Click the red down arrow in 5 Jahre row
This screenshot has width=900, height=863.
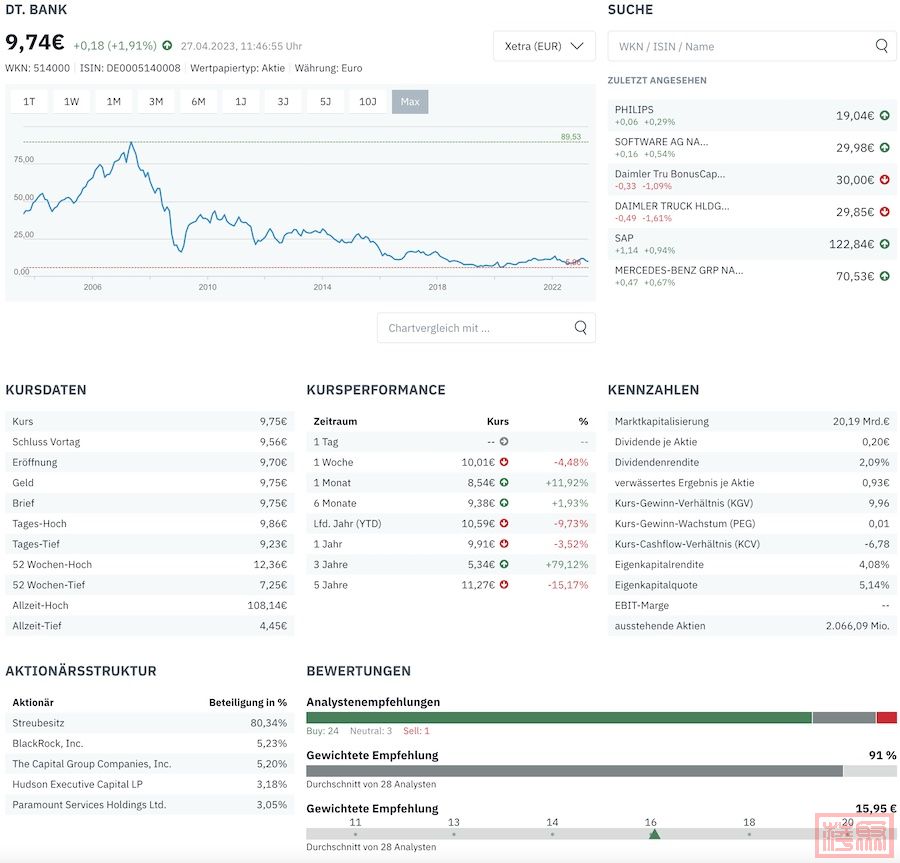click(x=504, y=585)
